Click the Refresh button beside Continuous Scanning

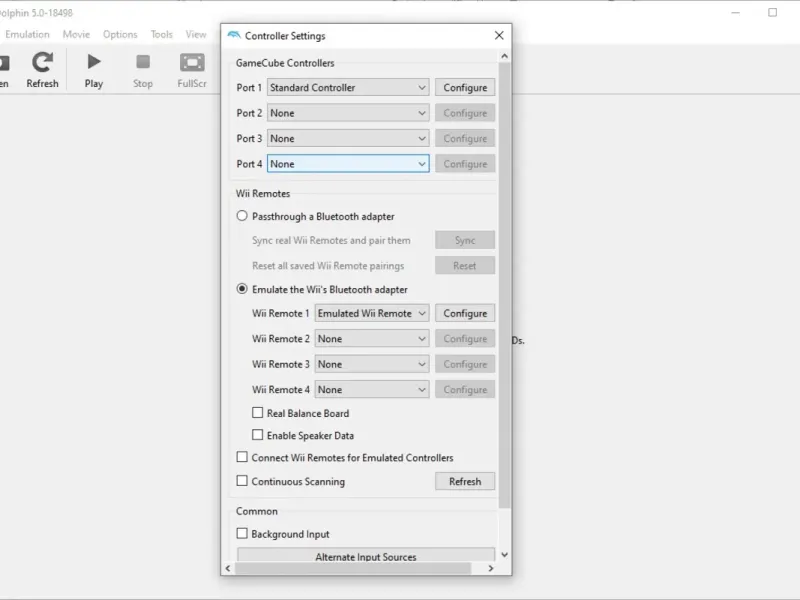click(465, 481)
